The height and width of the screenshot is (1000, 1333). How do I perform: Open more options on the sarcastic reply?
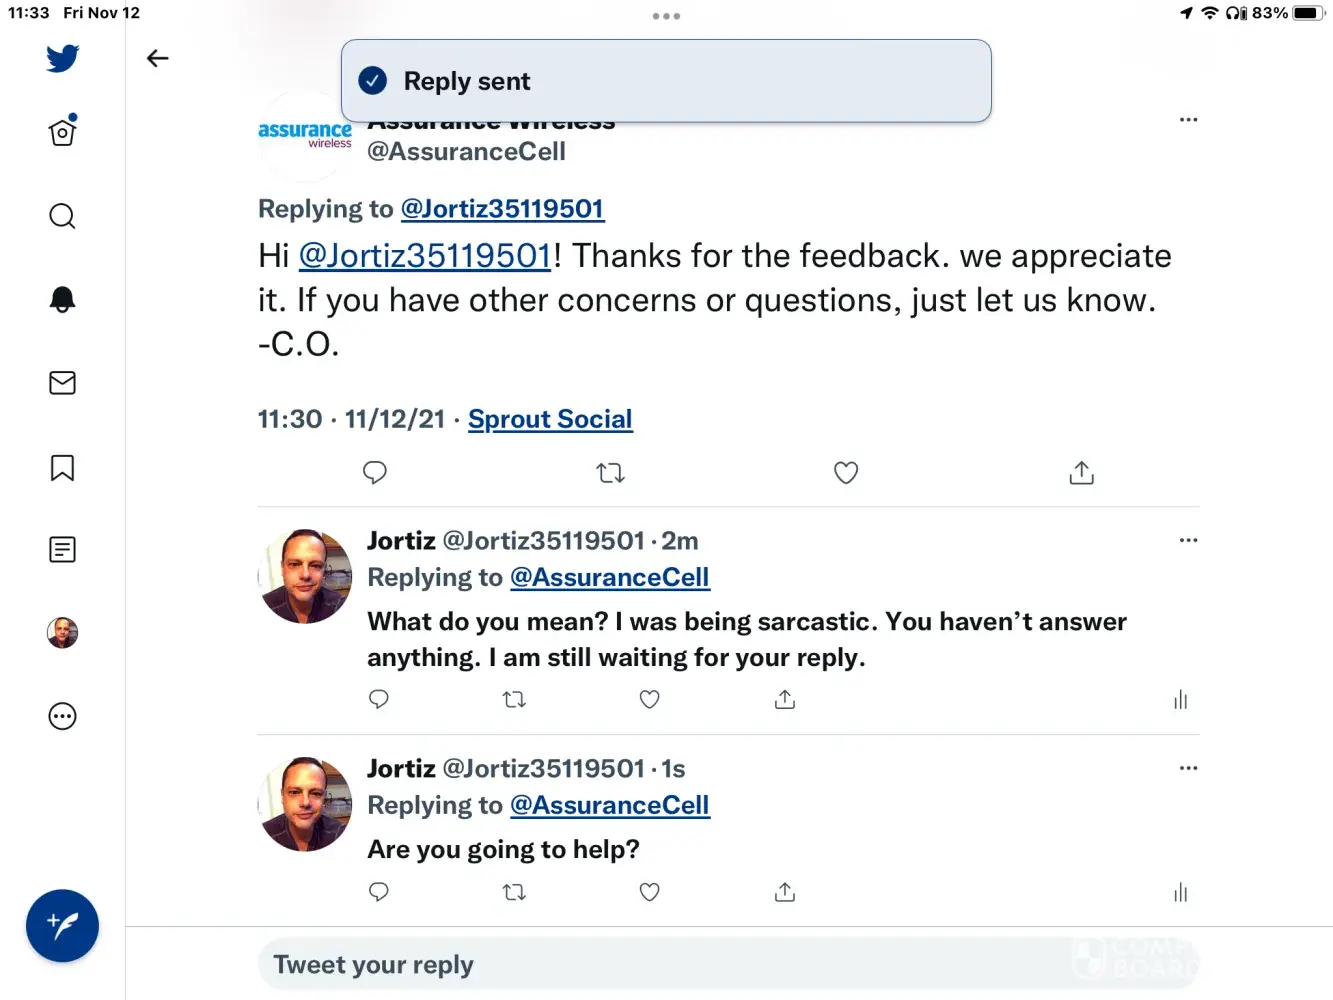[1188, 540]
